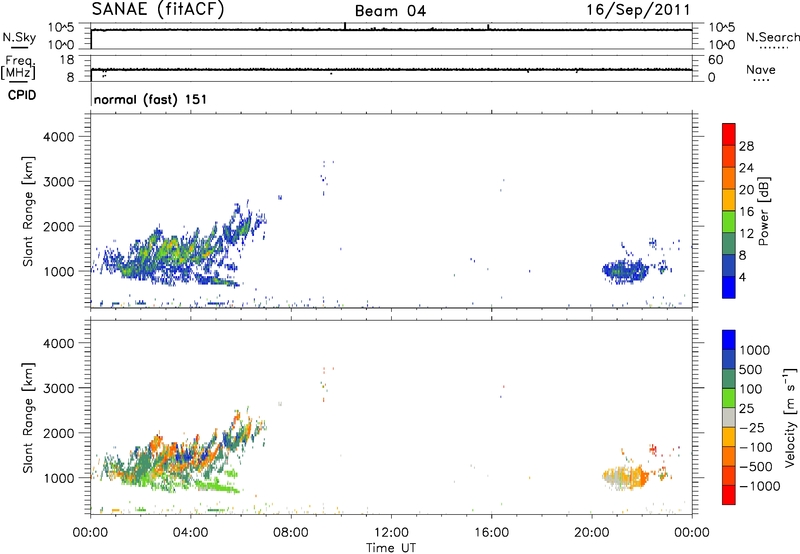Viewport: 800px width, 554px height.
Task: Click the orange evening echo patch in the velocity panel
Action: [626, 477]
